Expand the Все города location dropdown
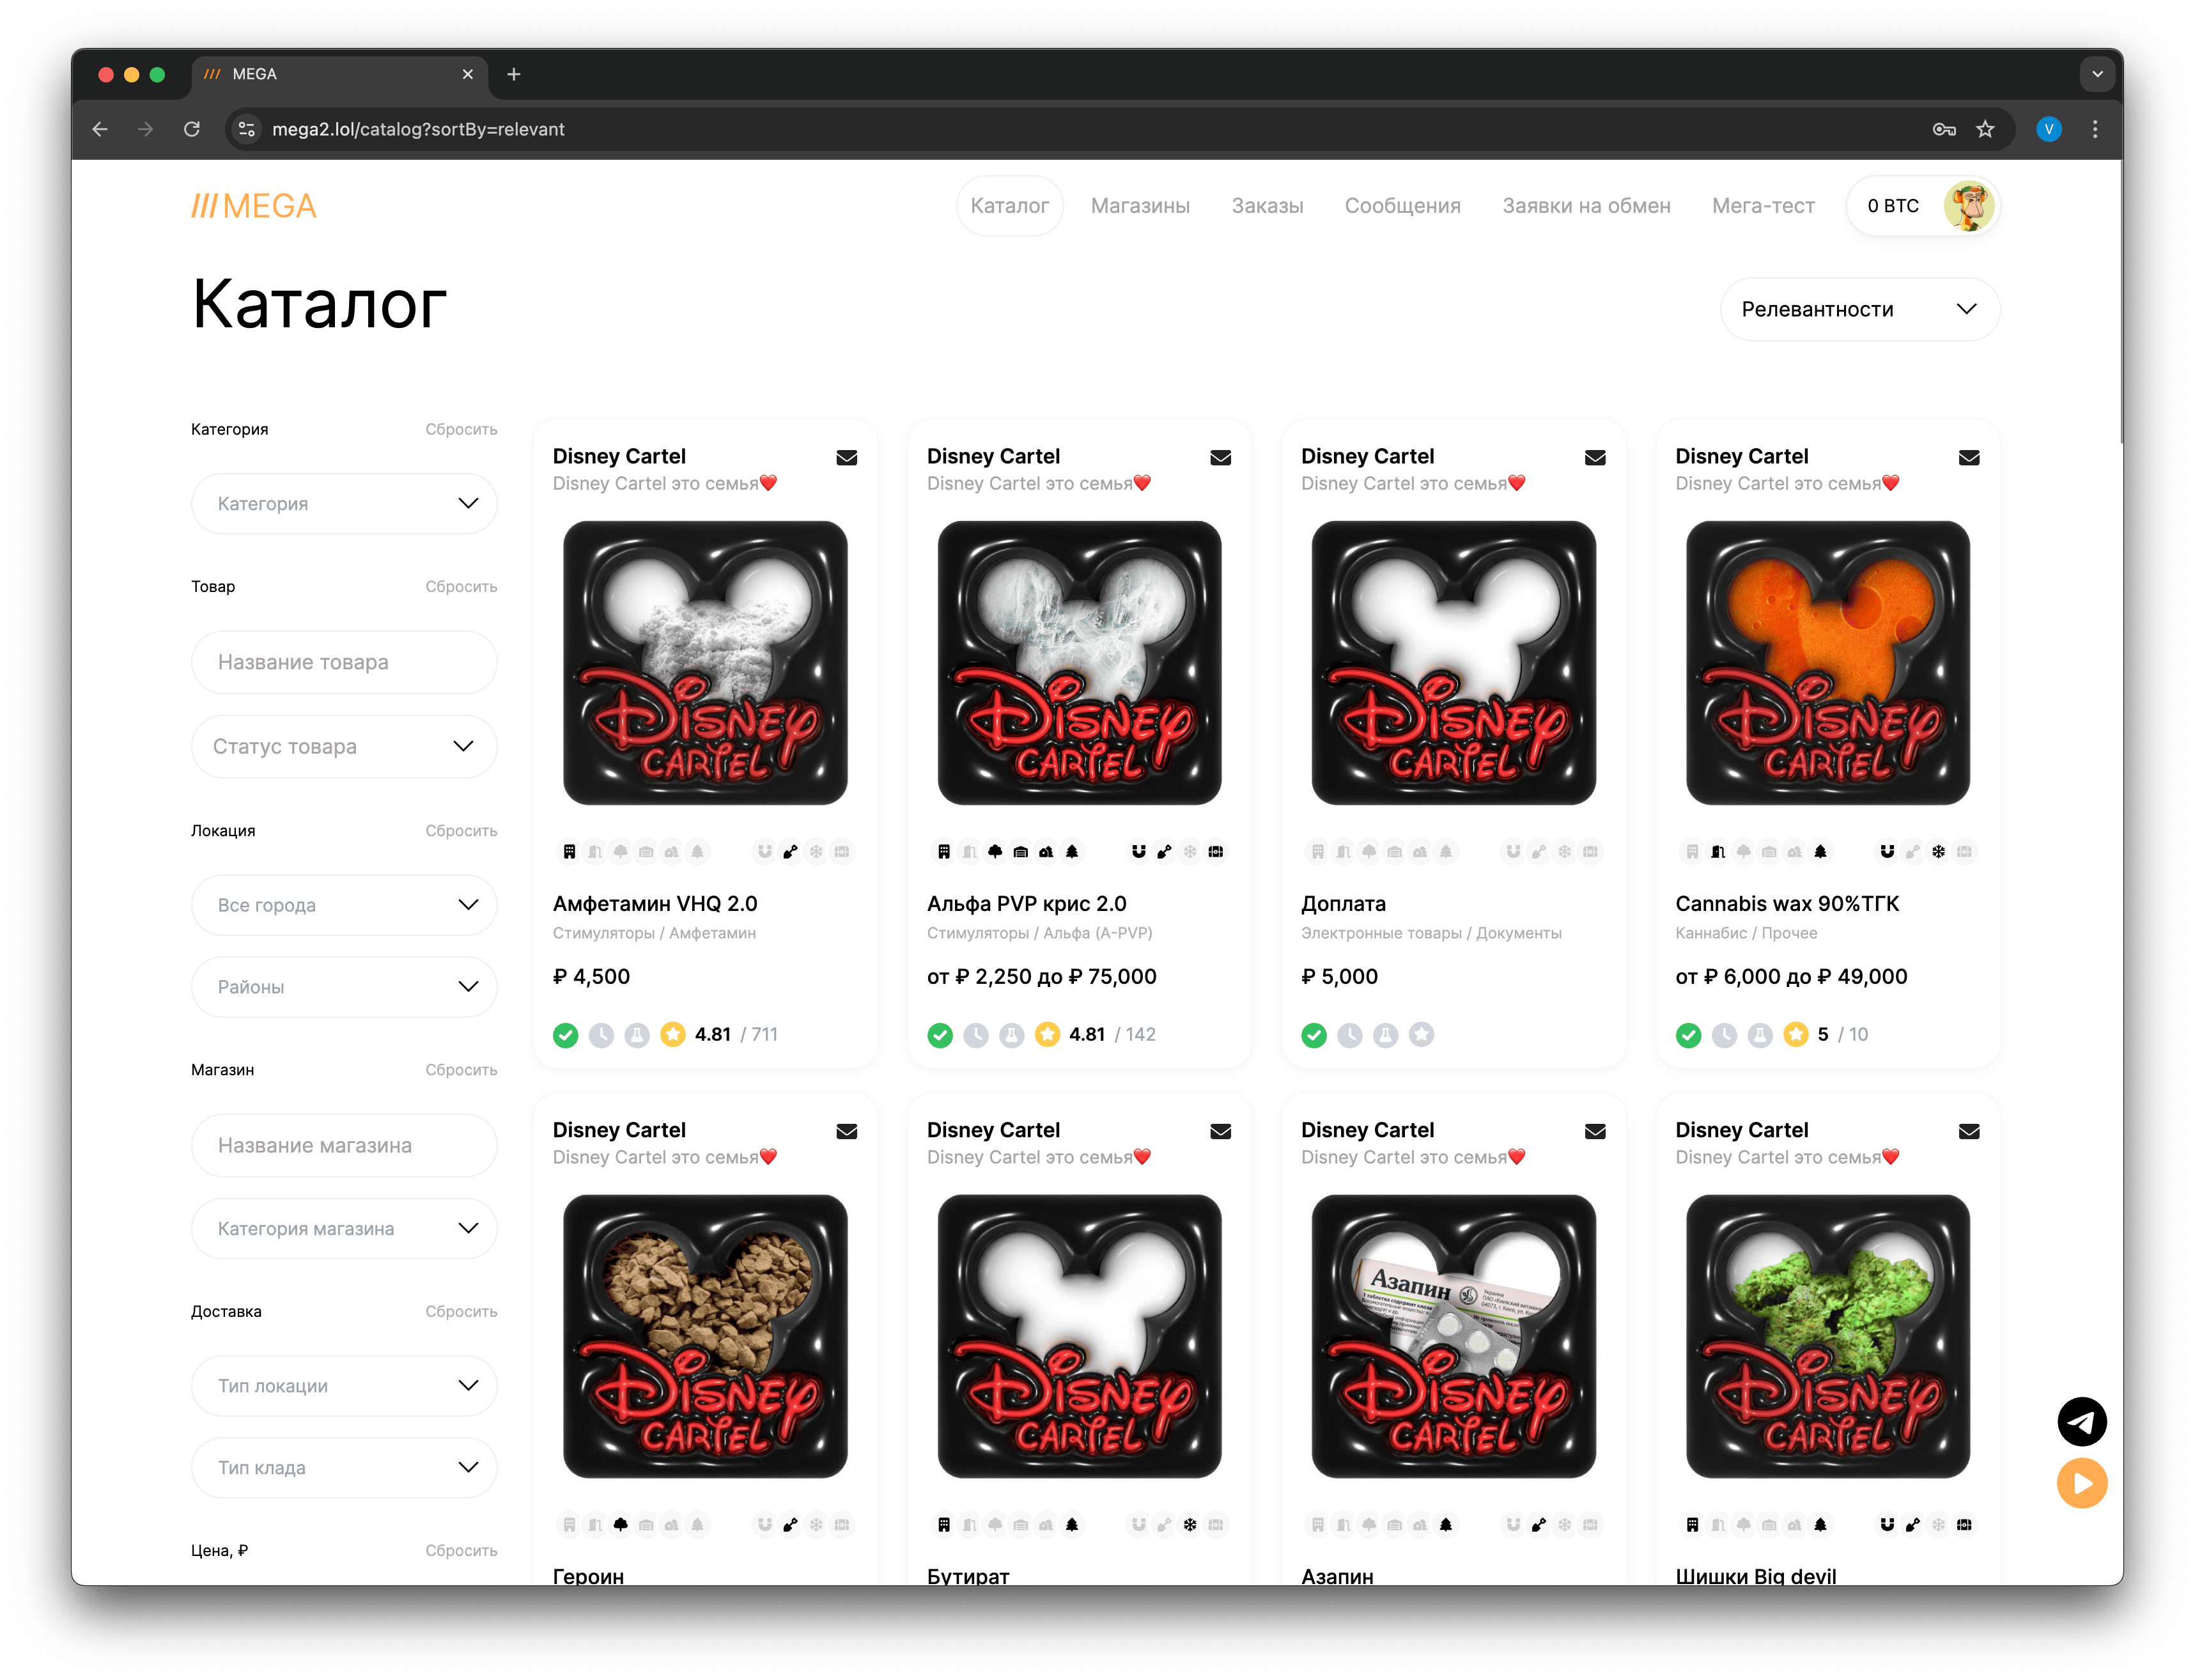2195x1680 pixels. click(x=344, y=905)
